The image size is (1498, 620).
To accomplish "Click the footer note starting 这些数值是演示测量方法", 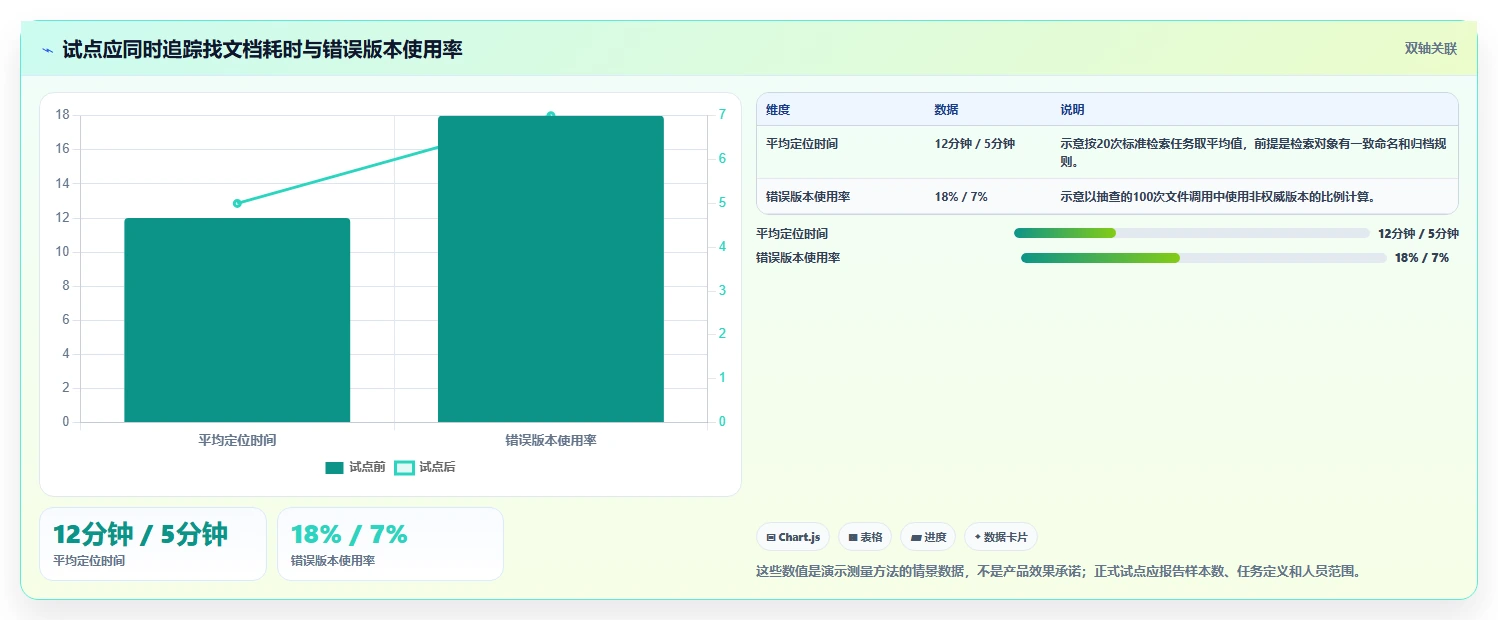I will click(x=1059, y=572).
